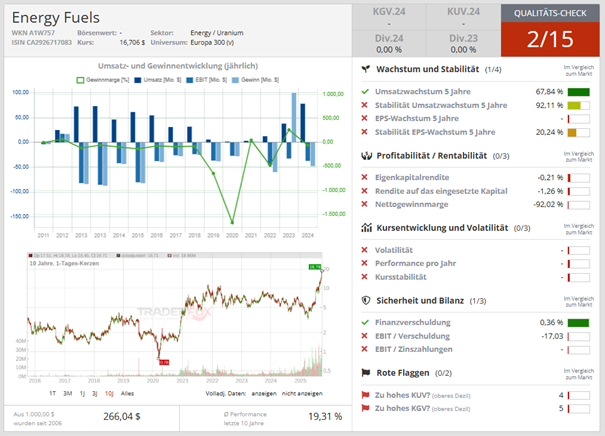
Task: Click the Nettogewinnmarge label
Action: (412, 204)
